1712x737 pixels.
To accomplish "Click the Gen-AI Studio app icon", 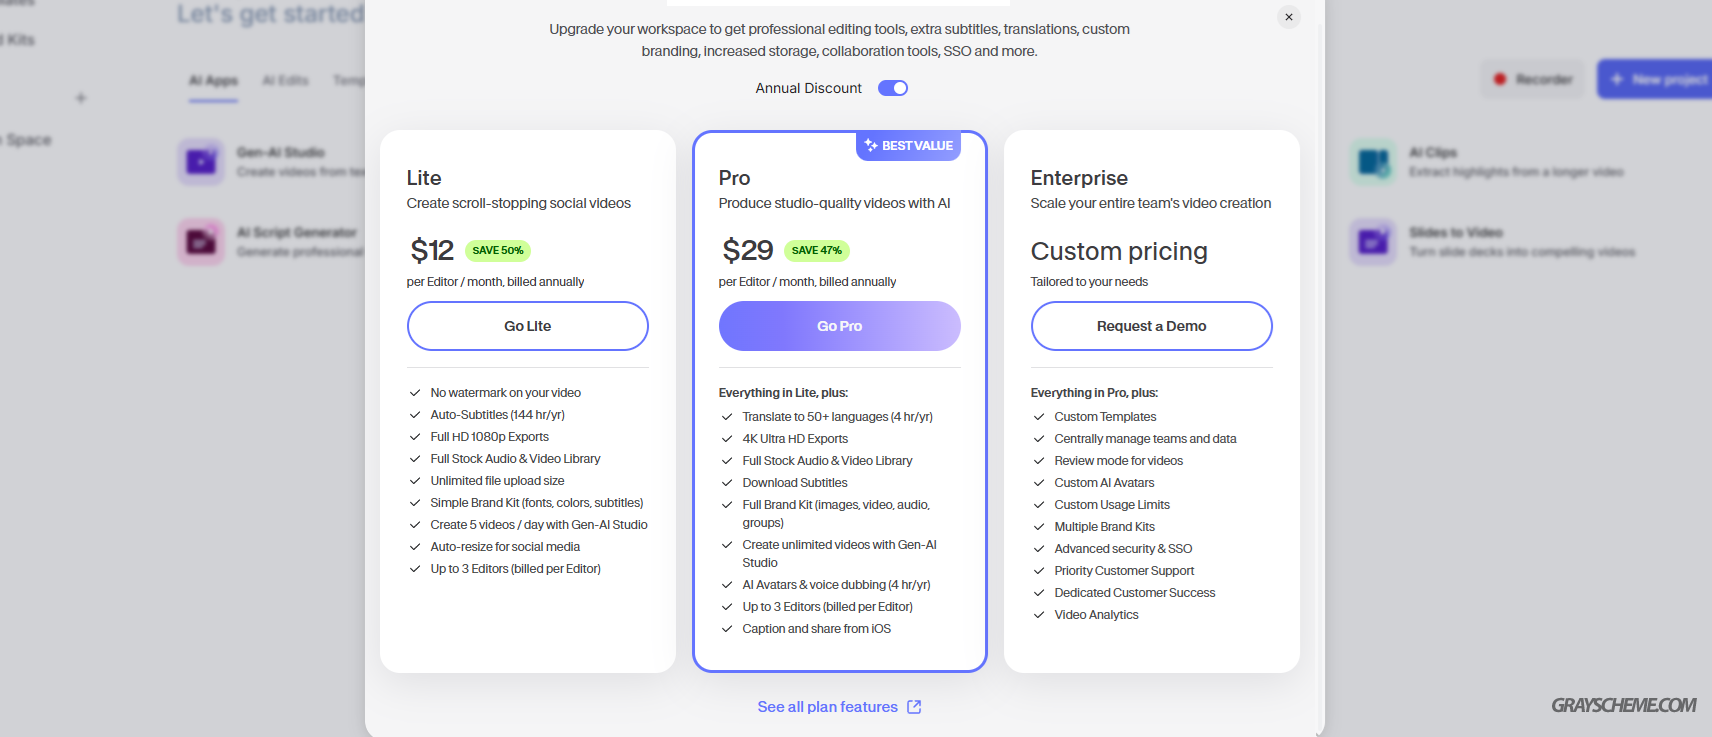I will coord(201,161).
